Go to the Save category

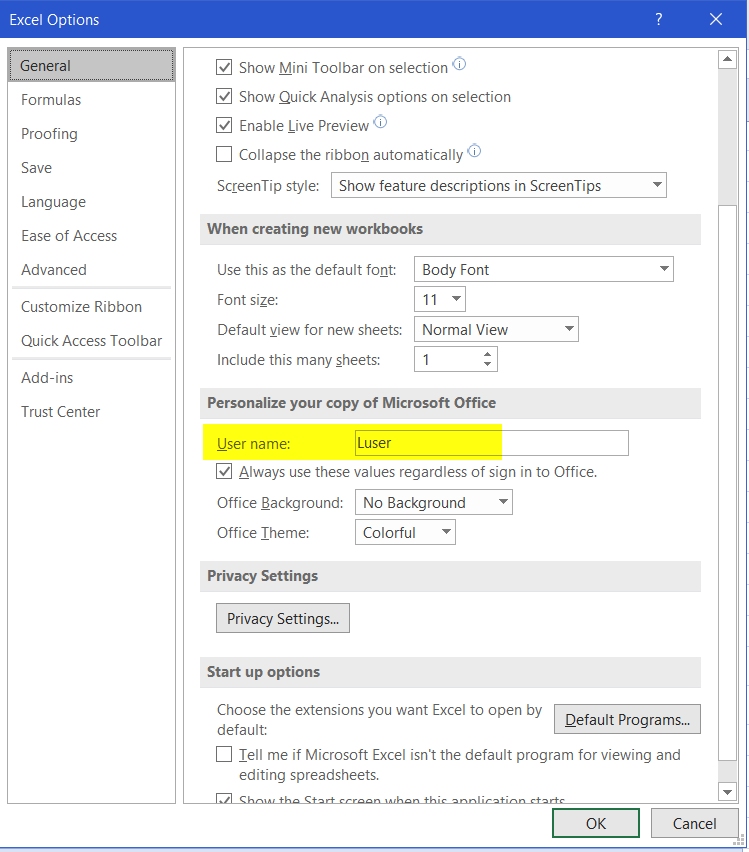click(x=91, y=168)
